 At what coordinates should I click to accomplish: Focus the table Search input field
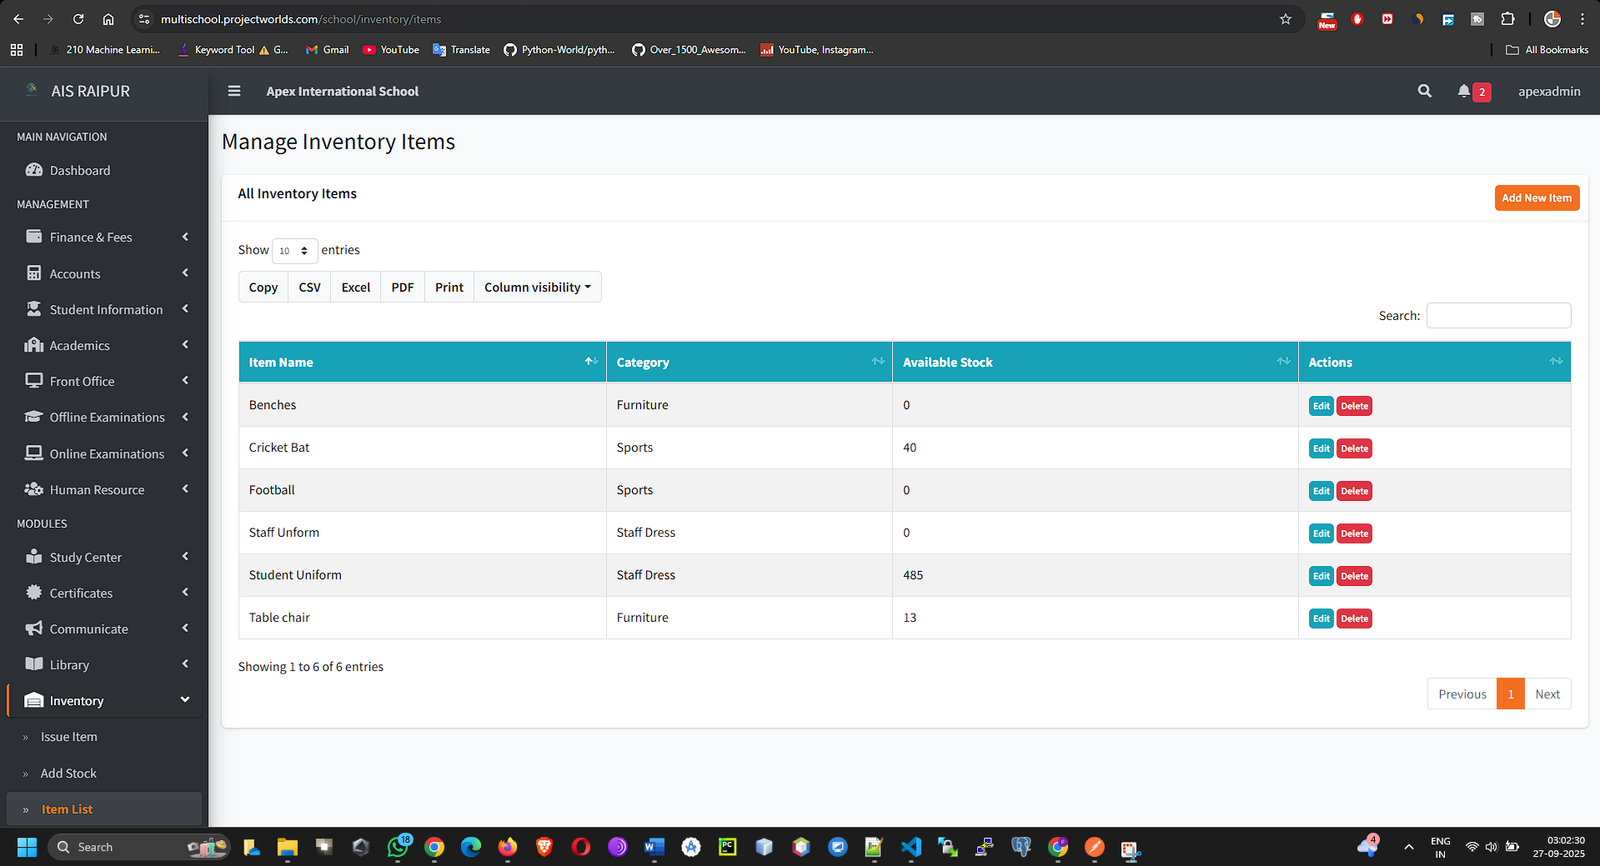(1498, 316)
